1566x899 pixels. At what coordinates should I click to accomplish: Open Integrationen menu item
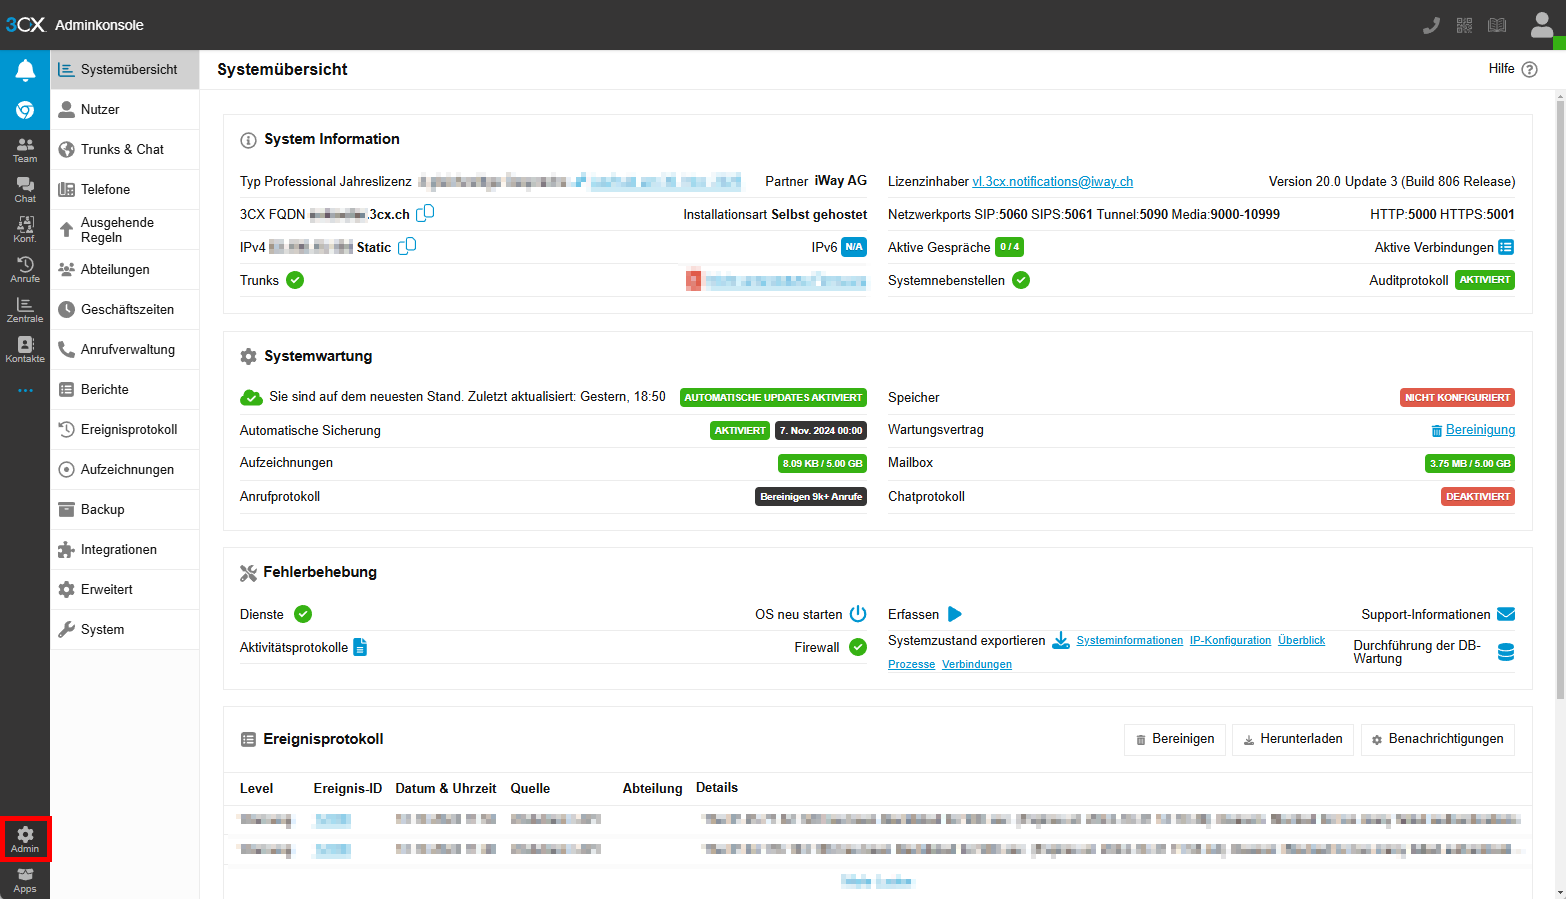coord(125,550)
